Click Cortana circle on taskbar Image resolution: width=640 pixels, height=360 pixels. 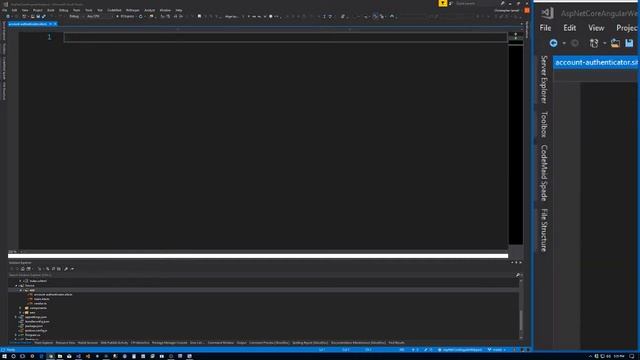pyautogui.click(x=13, y=356)
